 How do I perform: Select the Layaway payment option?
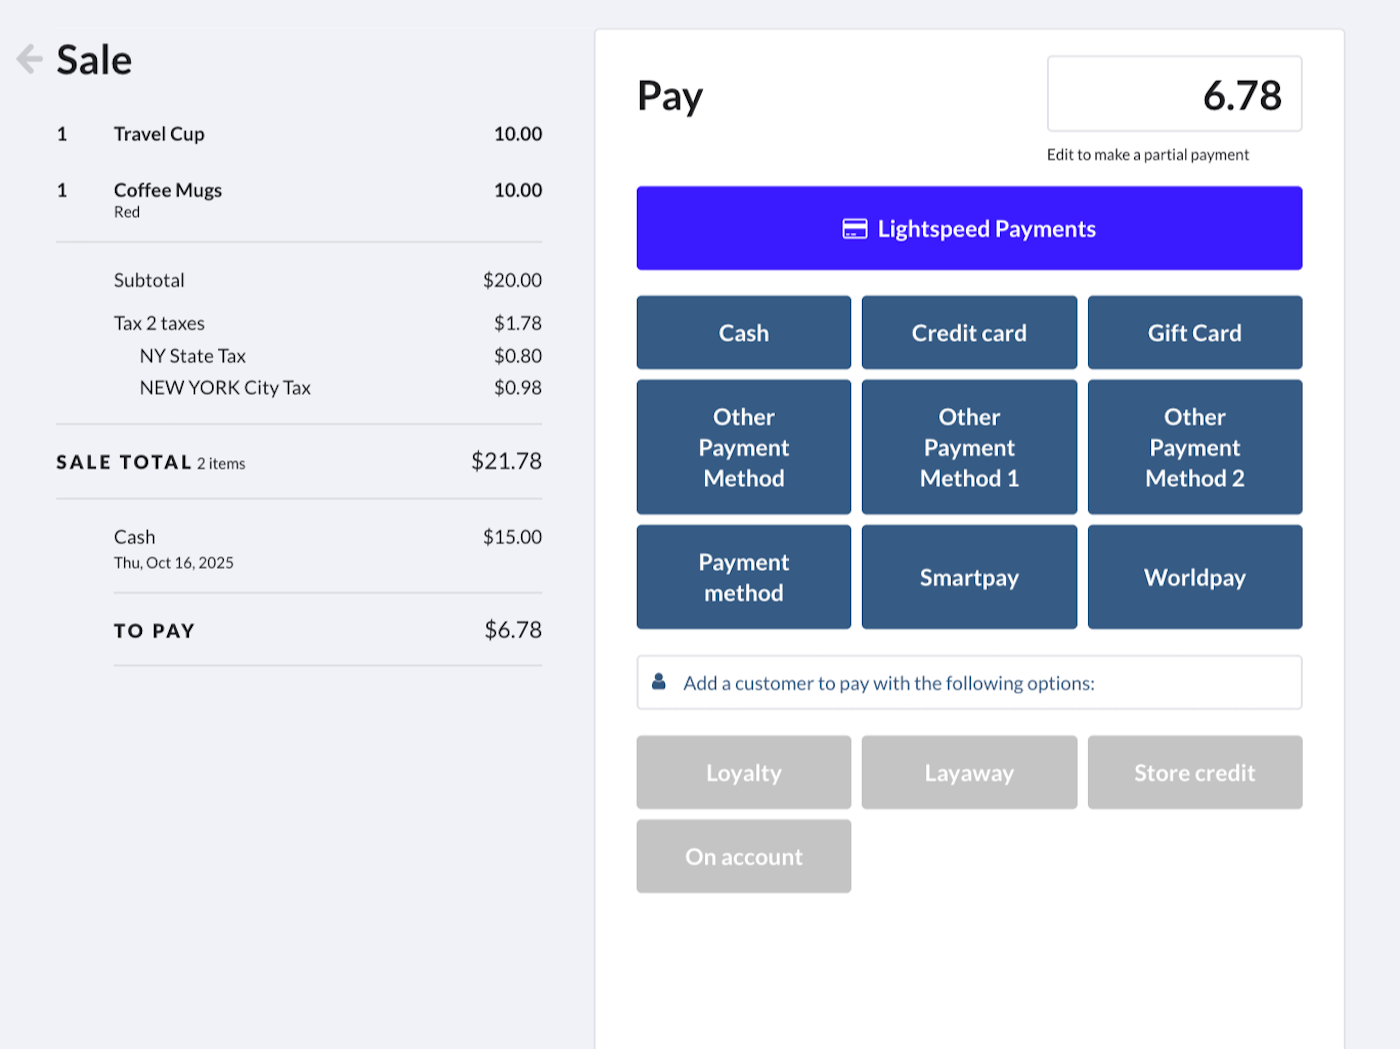(969, 772)
